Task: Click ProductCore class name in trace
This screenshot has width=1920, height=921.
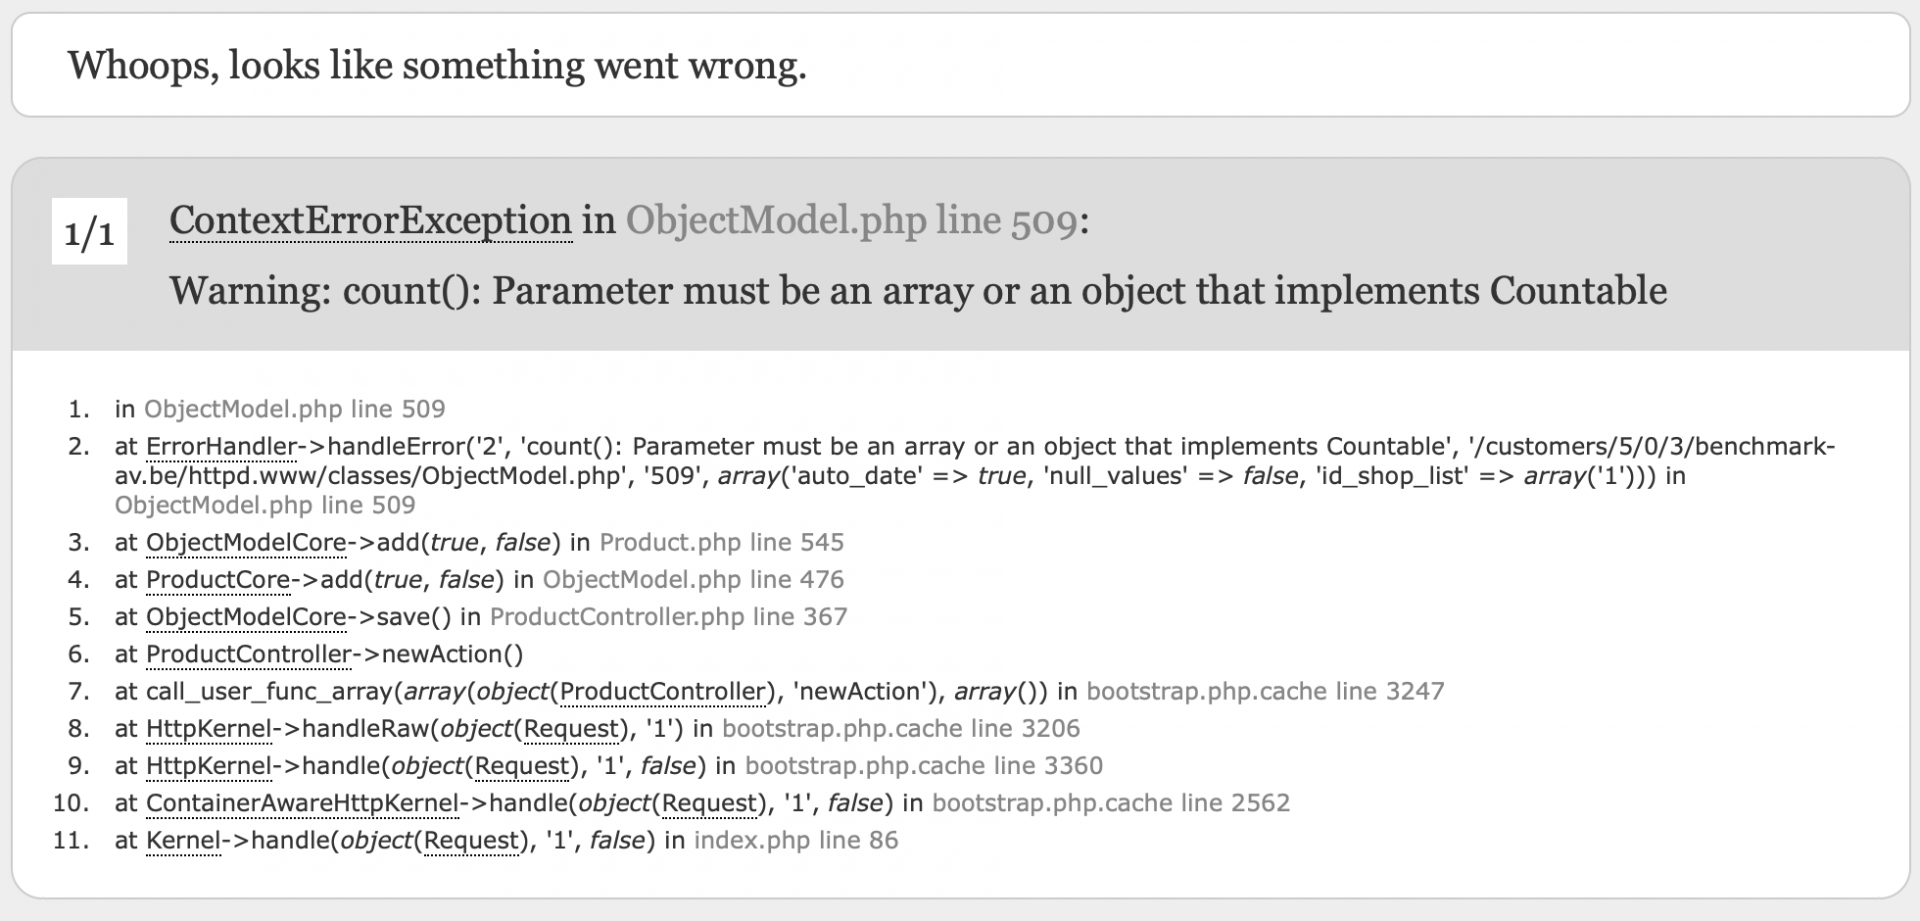Action: [218, 579]
